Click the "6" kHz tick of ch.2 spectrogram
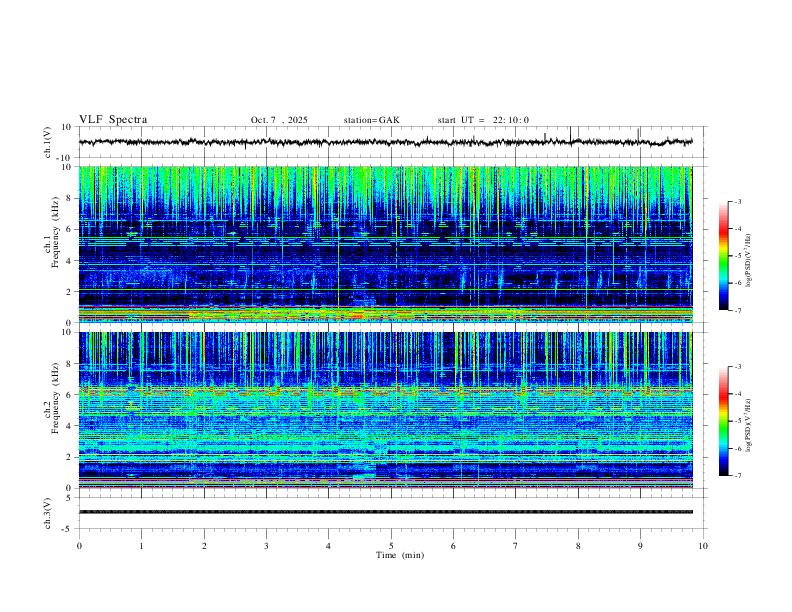Image resolution: width=792 pixels, height=612 pixels. pos(69,395)
